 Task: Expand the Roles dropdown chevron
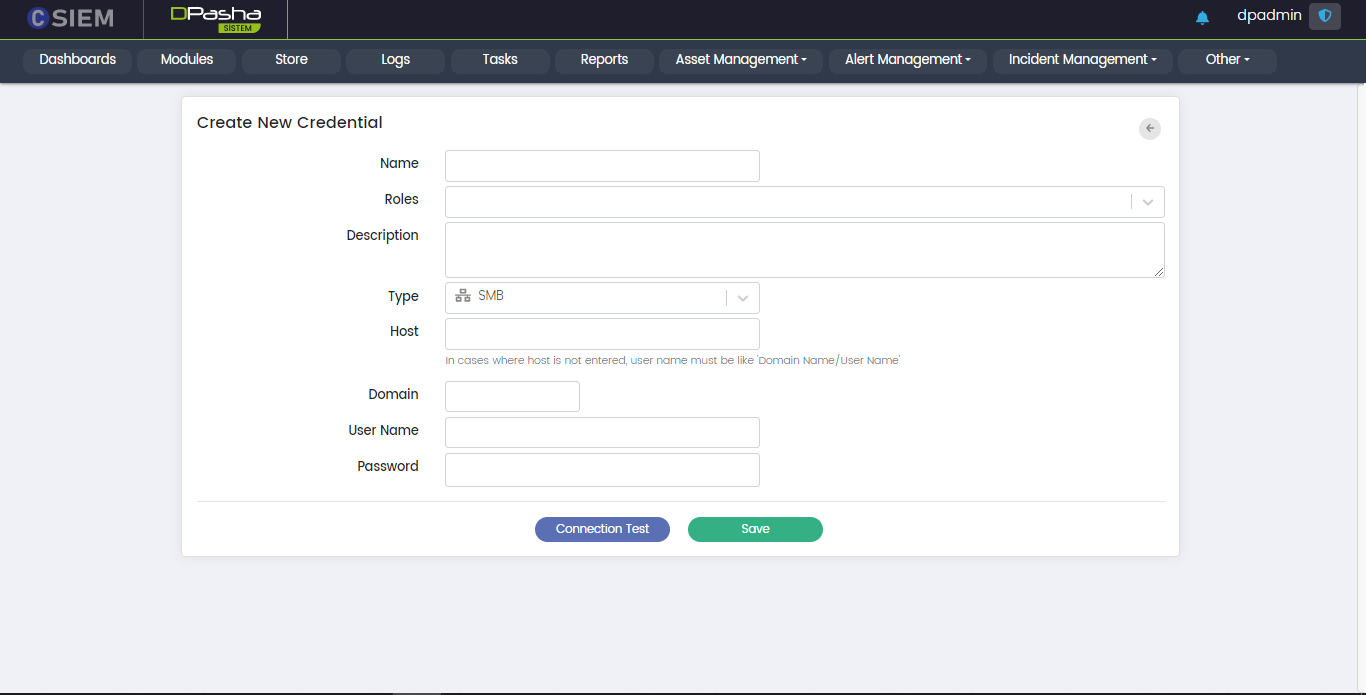pyautogui.click(x=1148, y=202)
